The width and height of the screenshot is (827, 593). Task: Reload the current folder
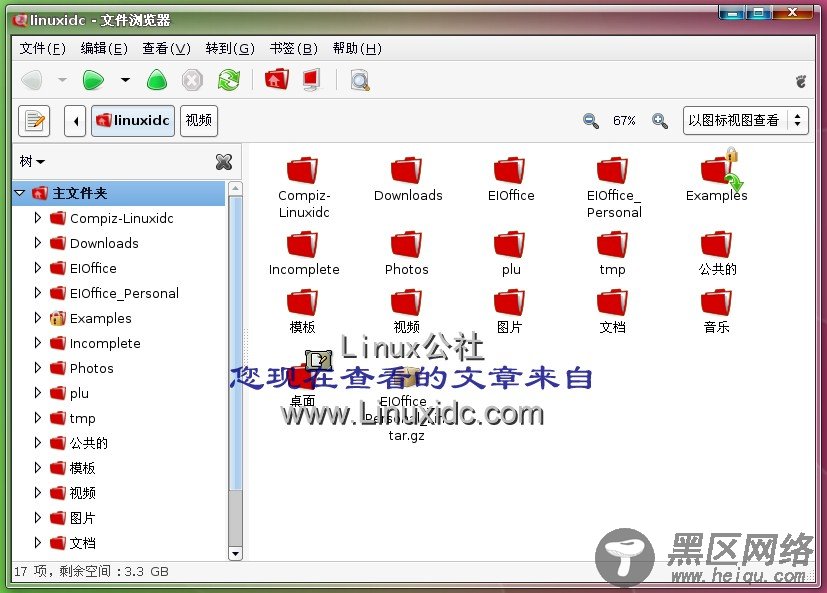[x=229, y=80]
